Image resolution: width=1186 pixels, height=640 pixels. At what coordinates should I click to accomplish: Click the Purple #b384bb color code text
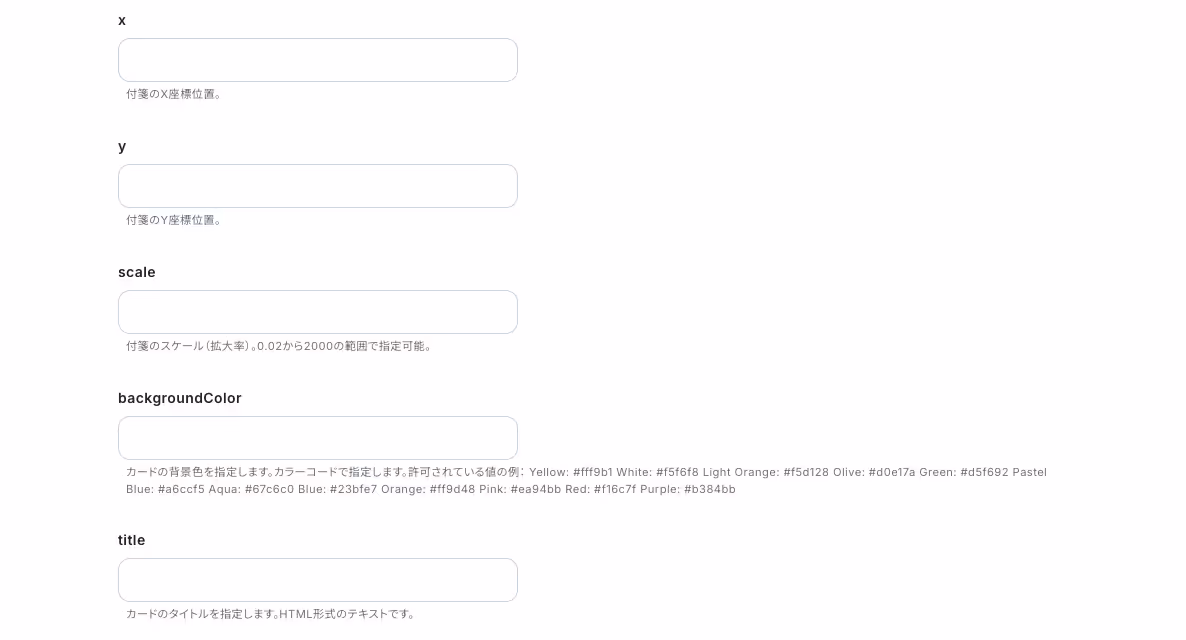coord(688,489)
